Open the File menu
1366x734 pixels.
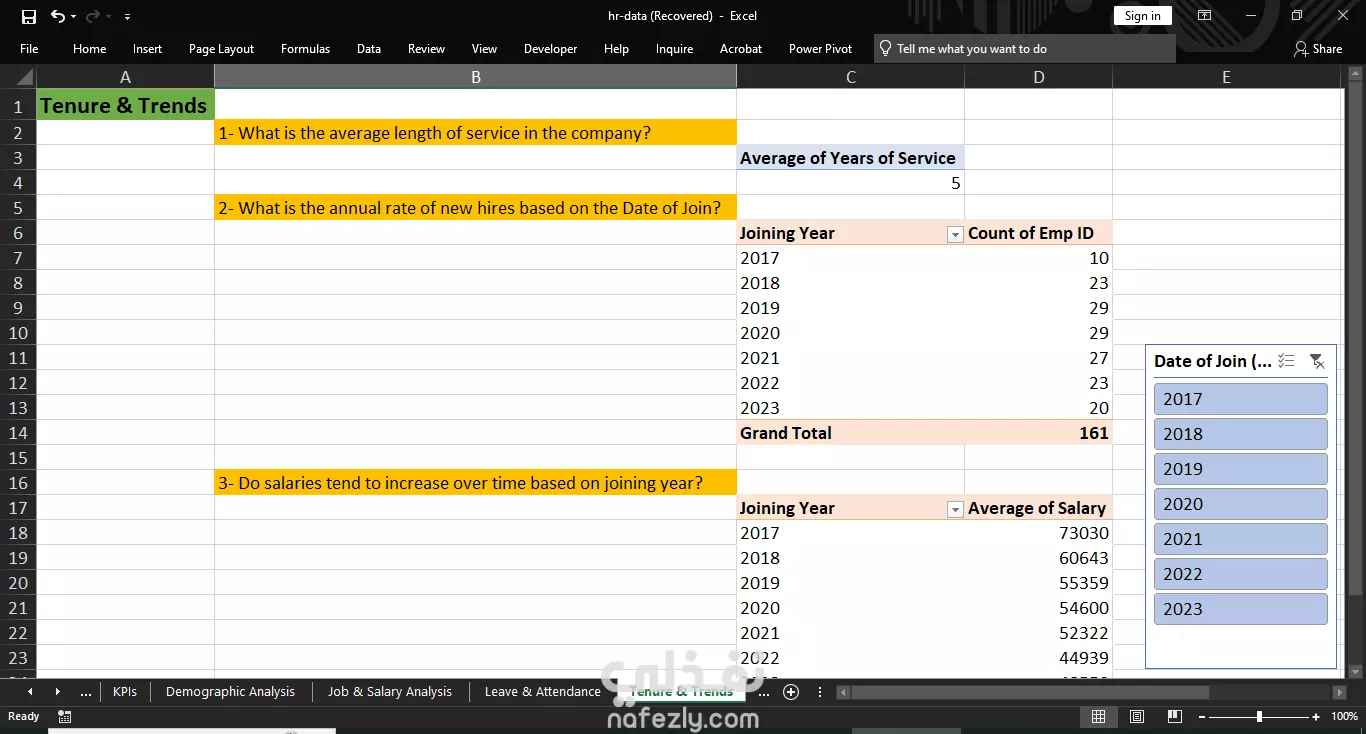[29, 48]
